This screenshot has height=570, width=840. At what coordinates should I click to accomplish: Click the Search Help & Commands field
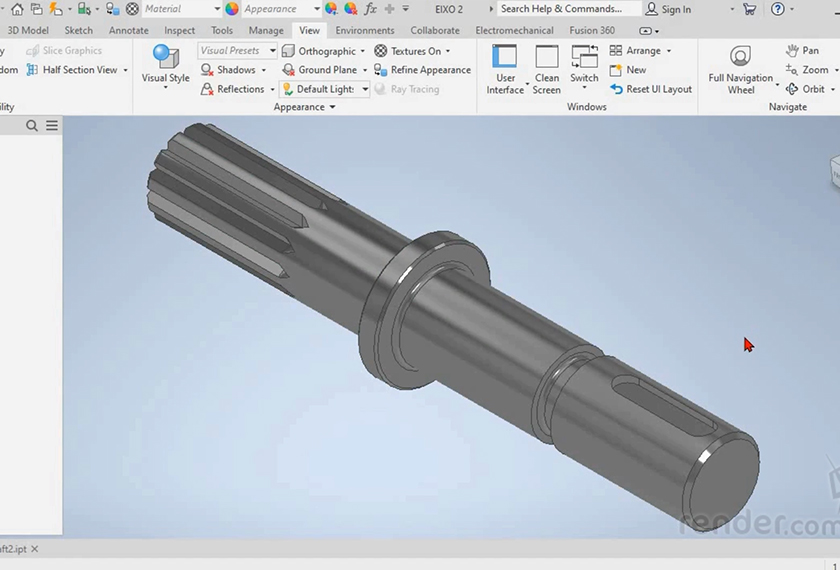click(566, 9)
